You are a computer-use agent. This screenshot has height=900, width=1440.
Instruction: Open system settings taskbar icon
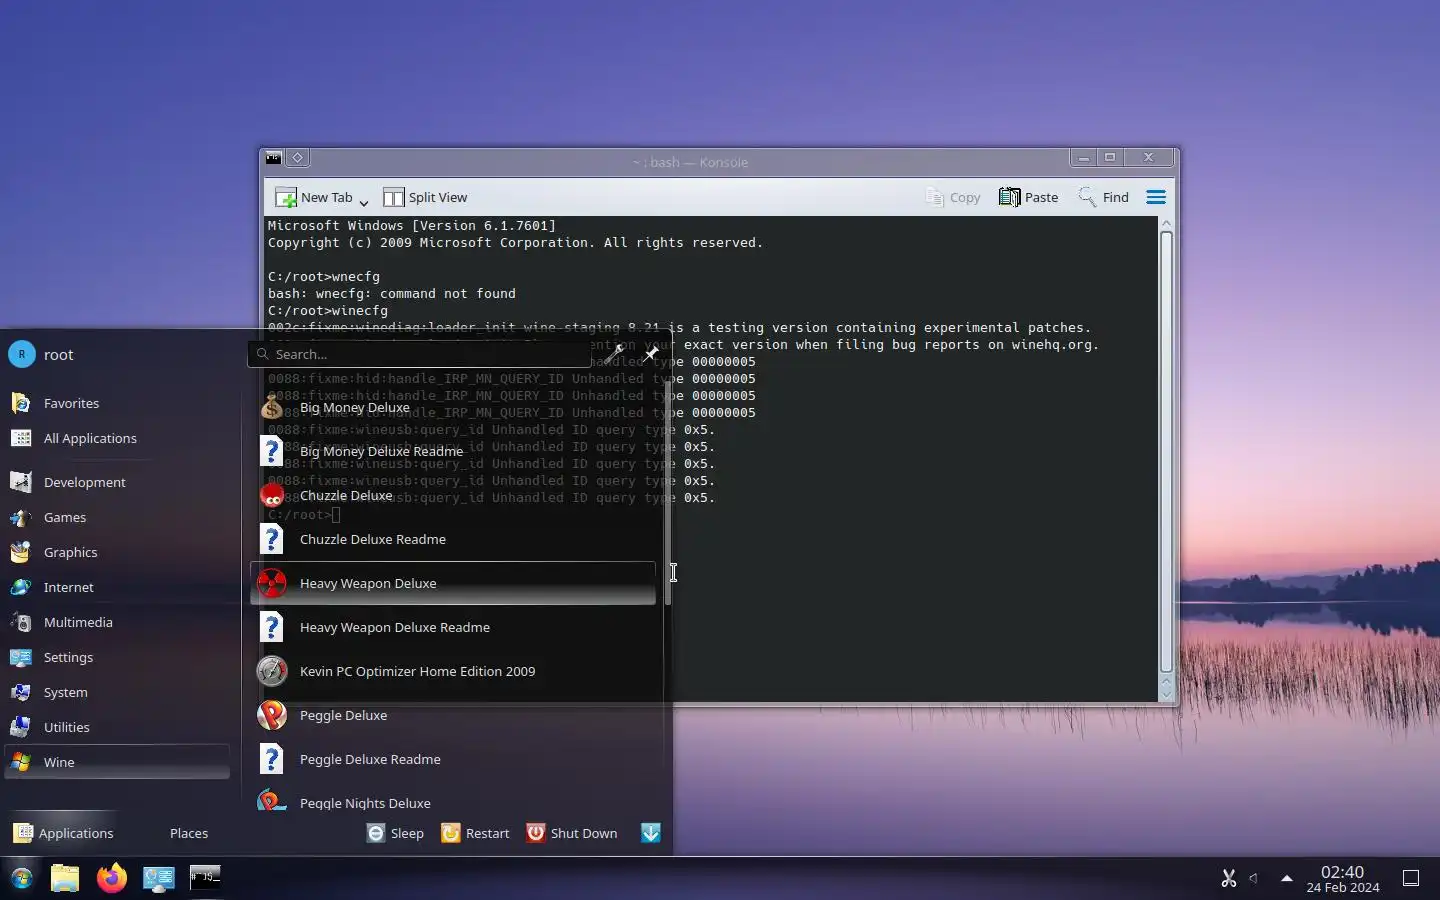tap(158, 878)
